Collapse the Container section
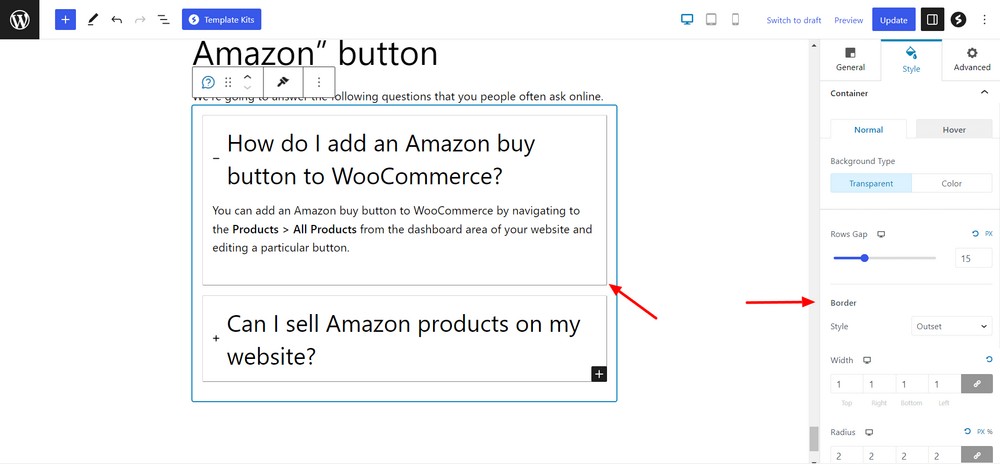The image size is (1000, 464). [x=984, y=93]
